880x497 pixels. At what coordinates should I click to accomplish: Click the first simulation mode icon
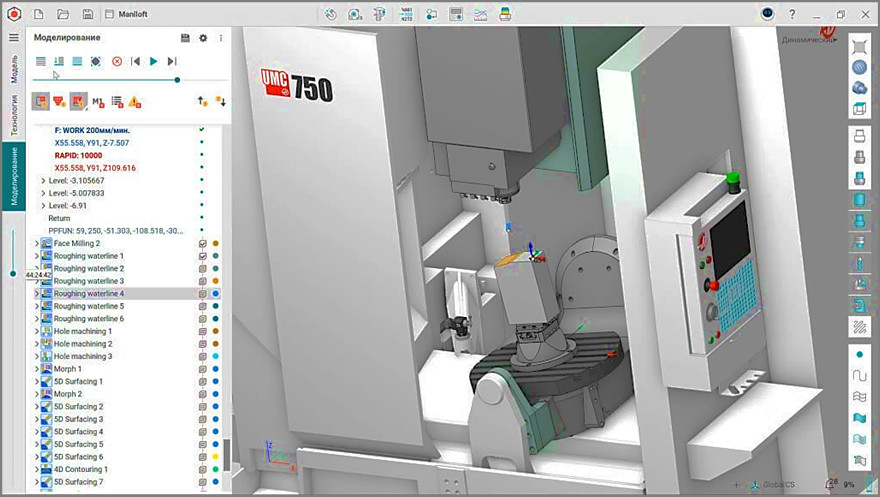40,61
